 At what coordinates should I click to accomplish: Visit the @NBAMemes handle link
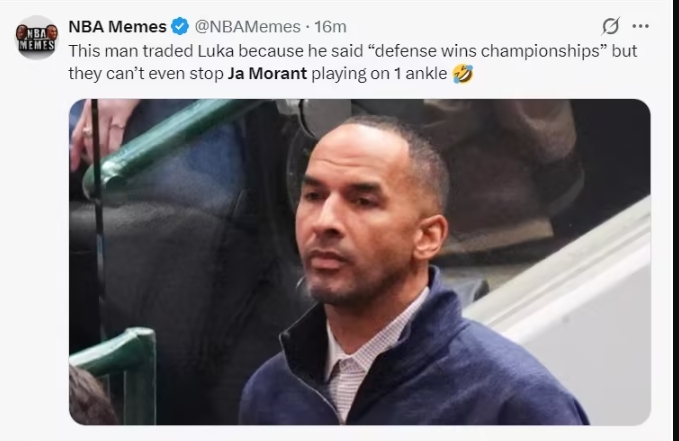(x=246, y=27)
